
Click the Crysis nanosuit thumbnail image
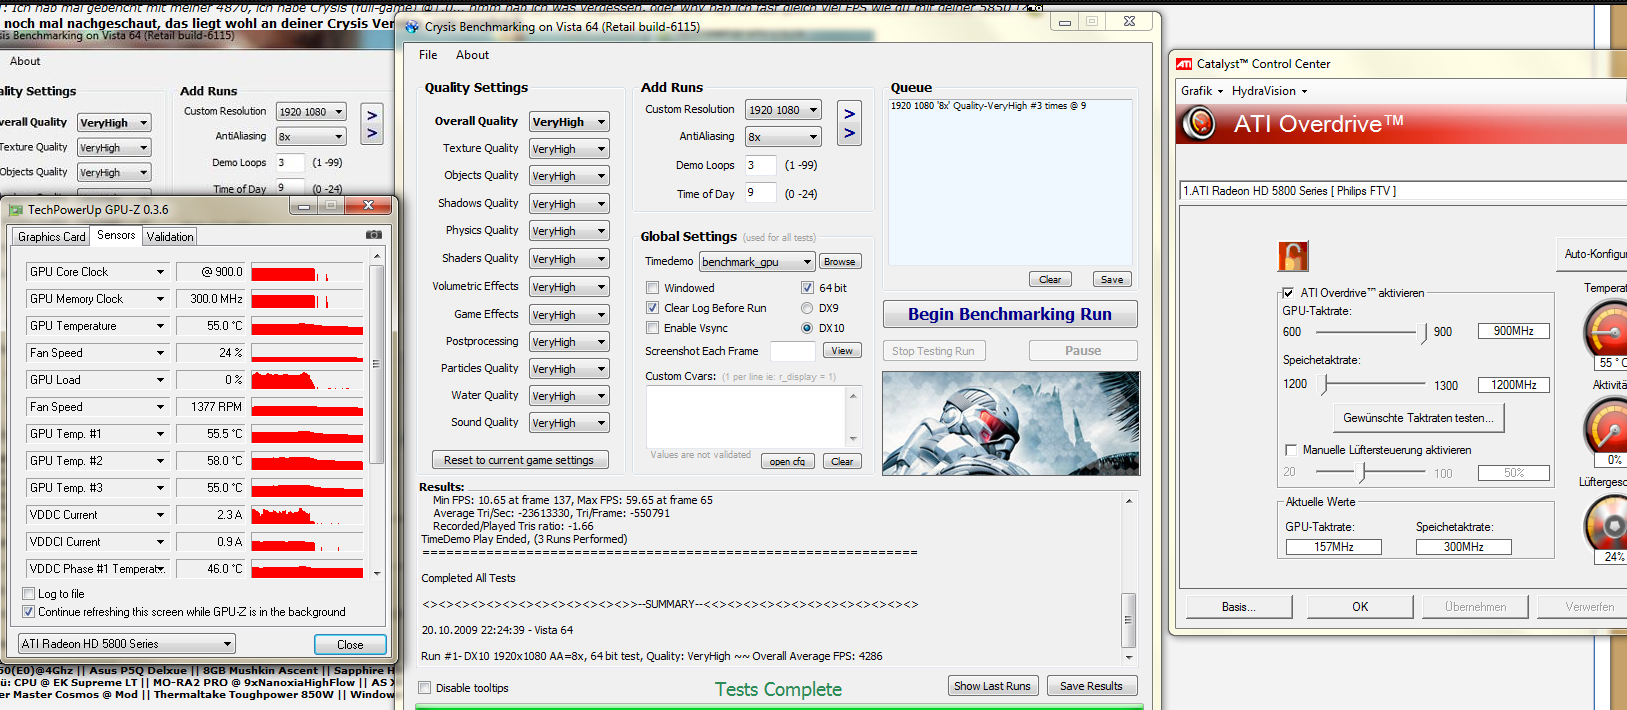tap(1011, 423)
